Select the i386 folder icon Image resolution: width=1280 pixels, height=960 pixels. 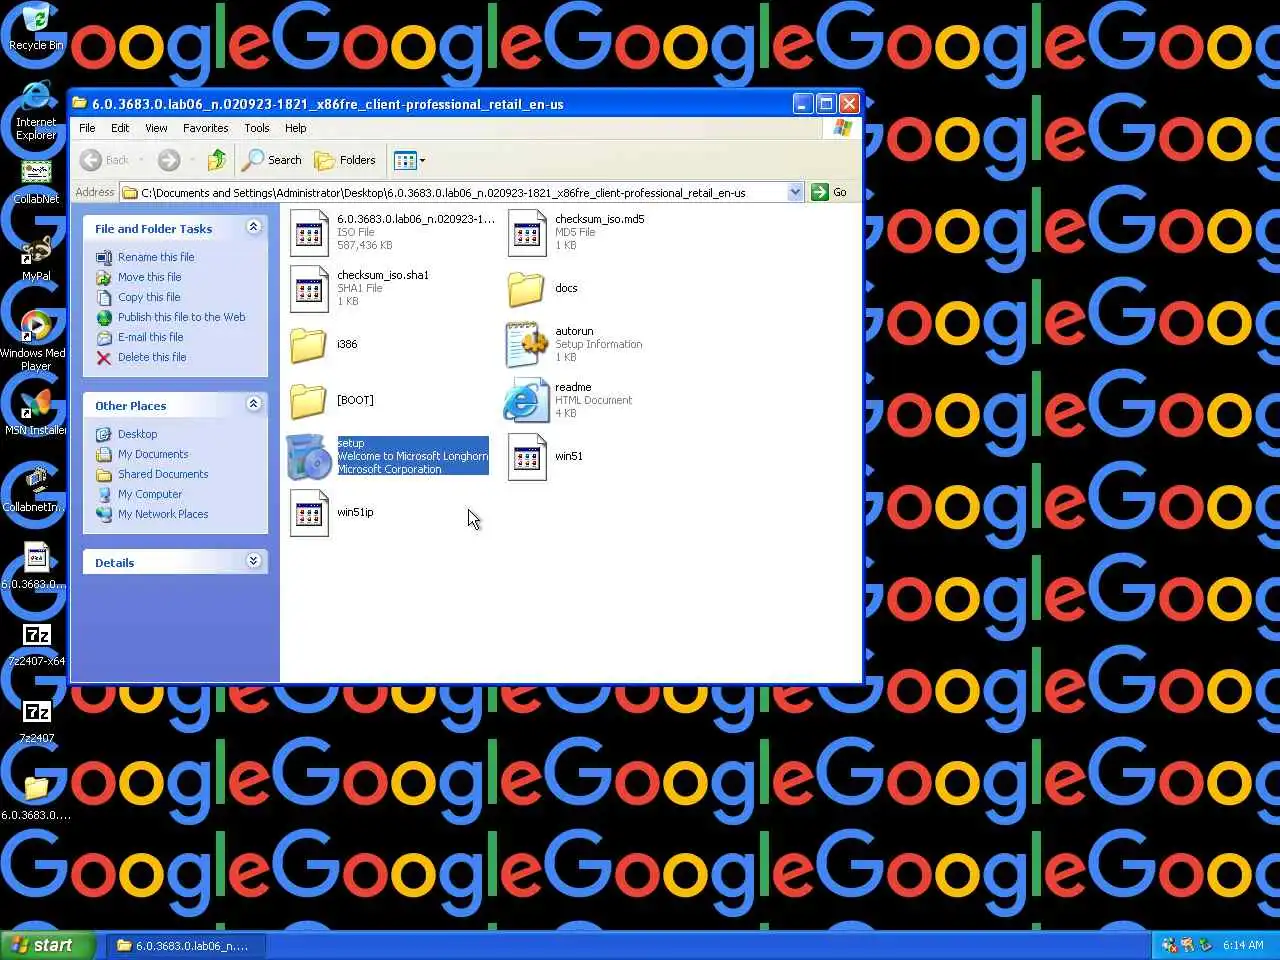point(308,345)
